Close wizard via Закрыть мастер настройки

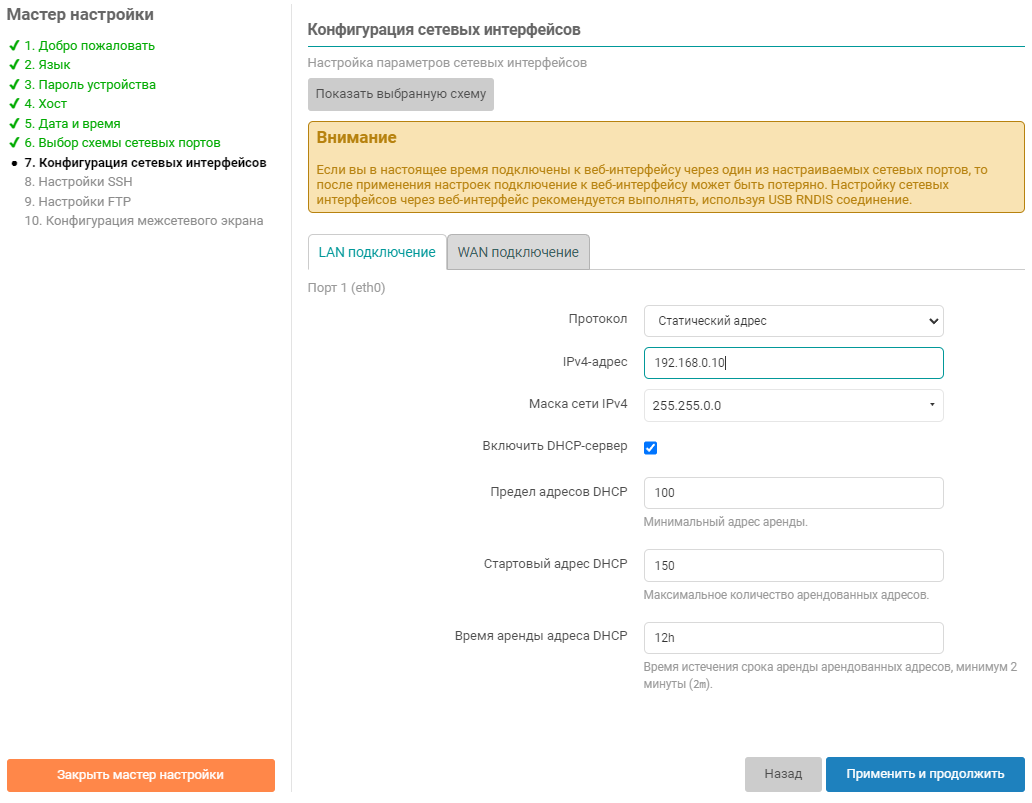coord(140,775)
